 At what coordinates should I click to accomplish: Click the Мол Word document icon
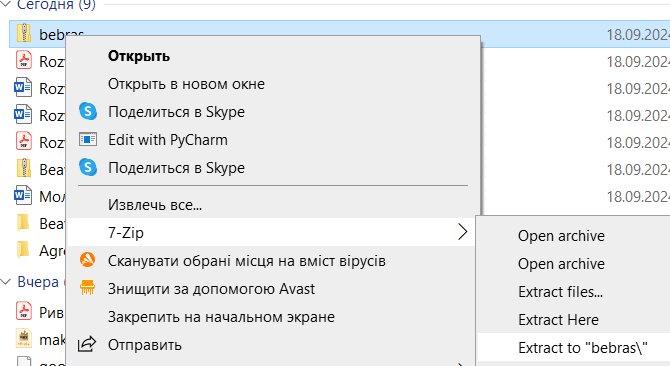(23, 196)
